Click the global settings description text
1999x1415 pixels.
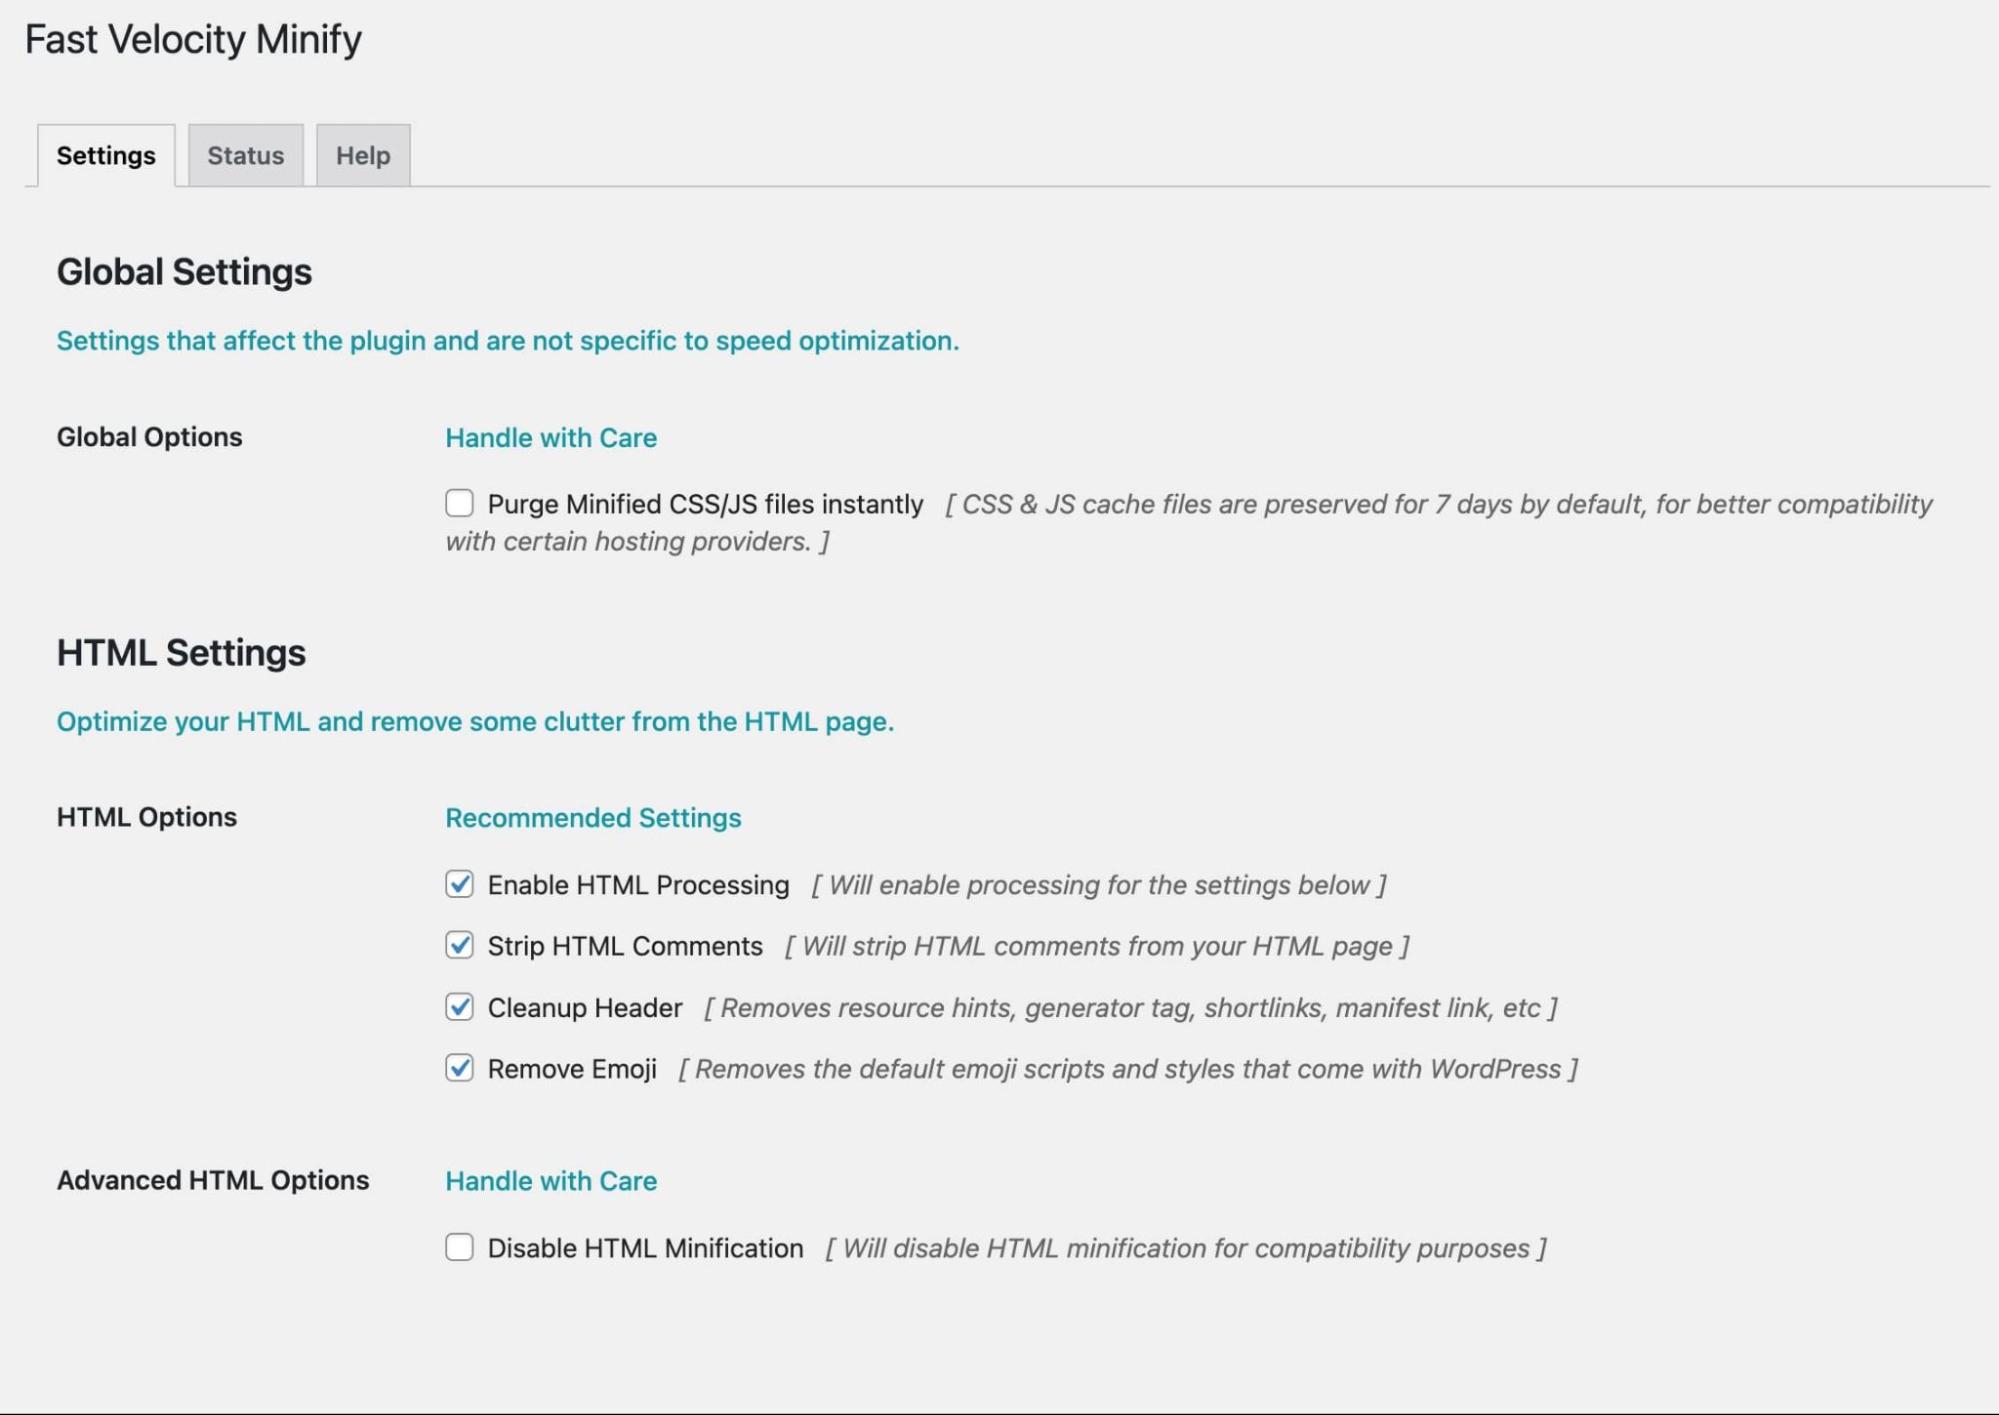tap(508, 340)
